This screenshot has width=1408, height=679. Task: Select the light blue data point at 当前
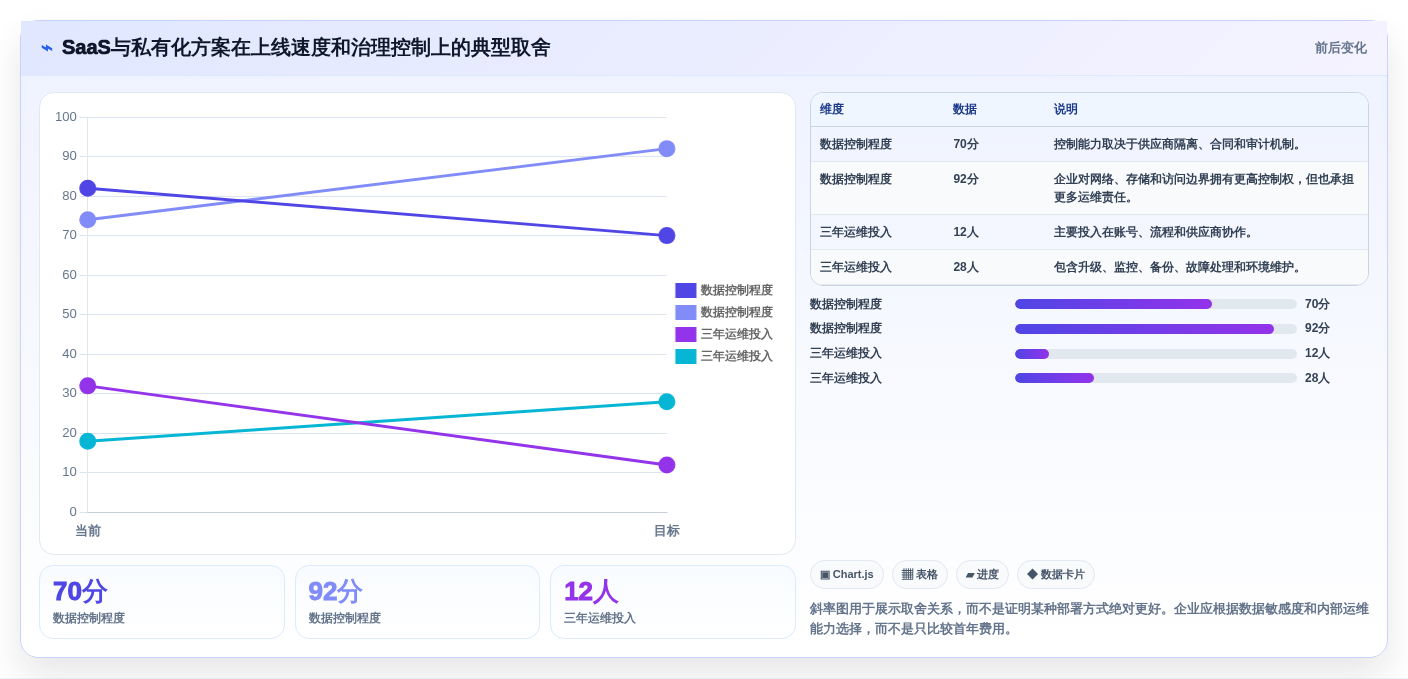(x=88, y=220)
